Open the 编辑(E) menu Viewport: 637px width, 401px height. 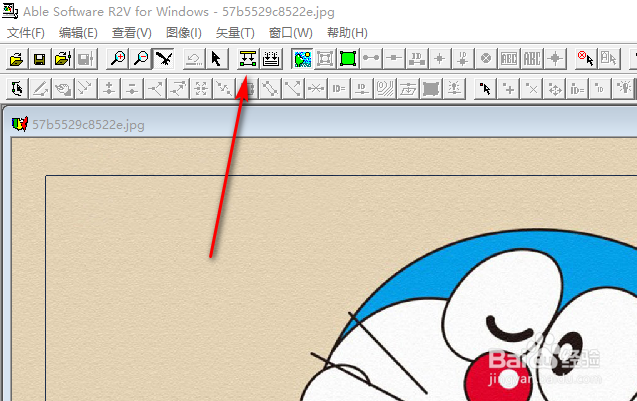pyautogui.click(x=78, y=33)
